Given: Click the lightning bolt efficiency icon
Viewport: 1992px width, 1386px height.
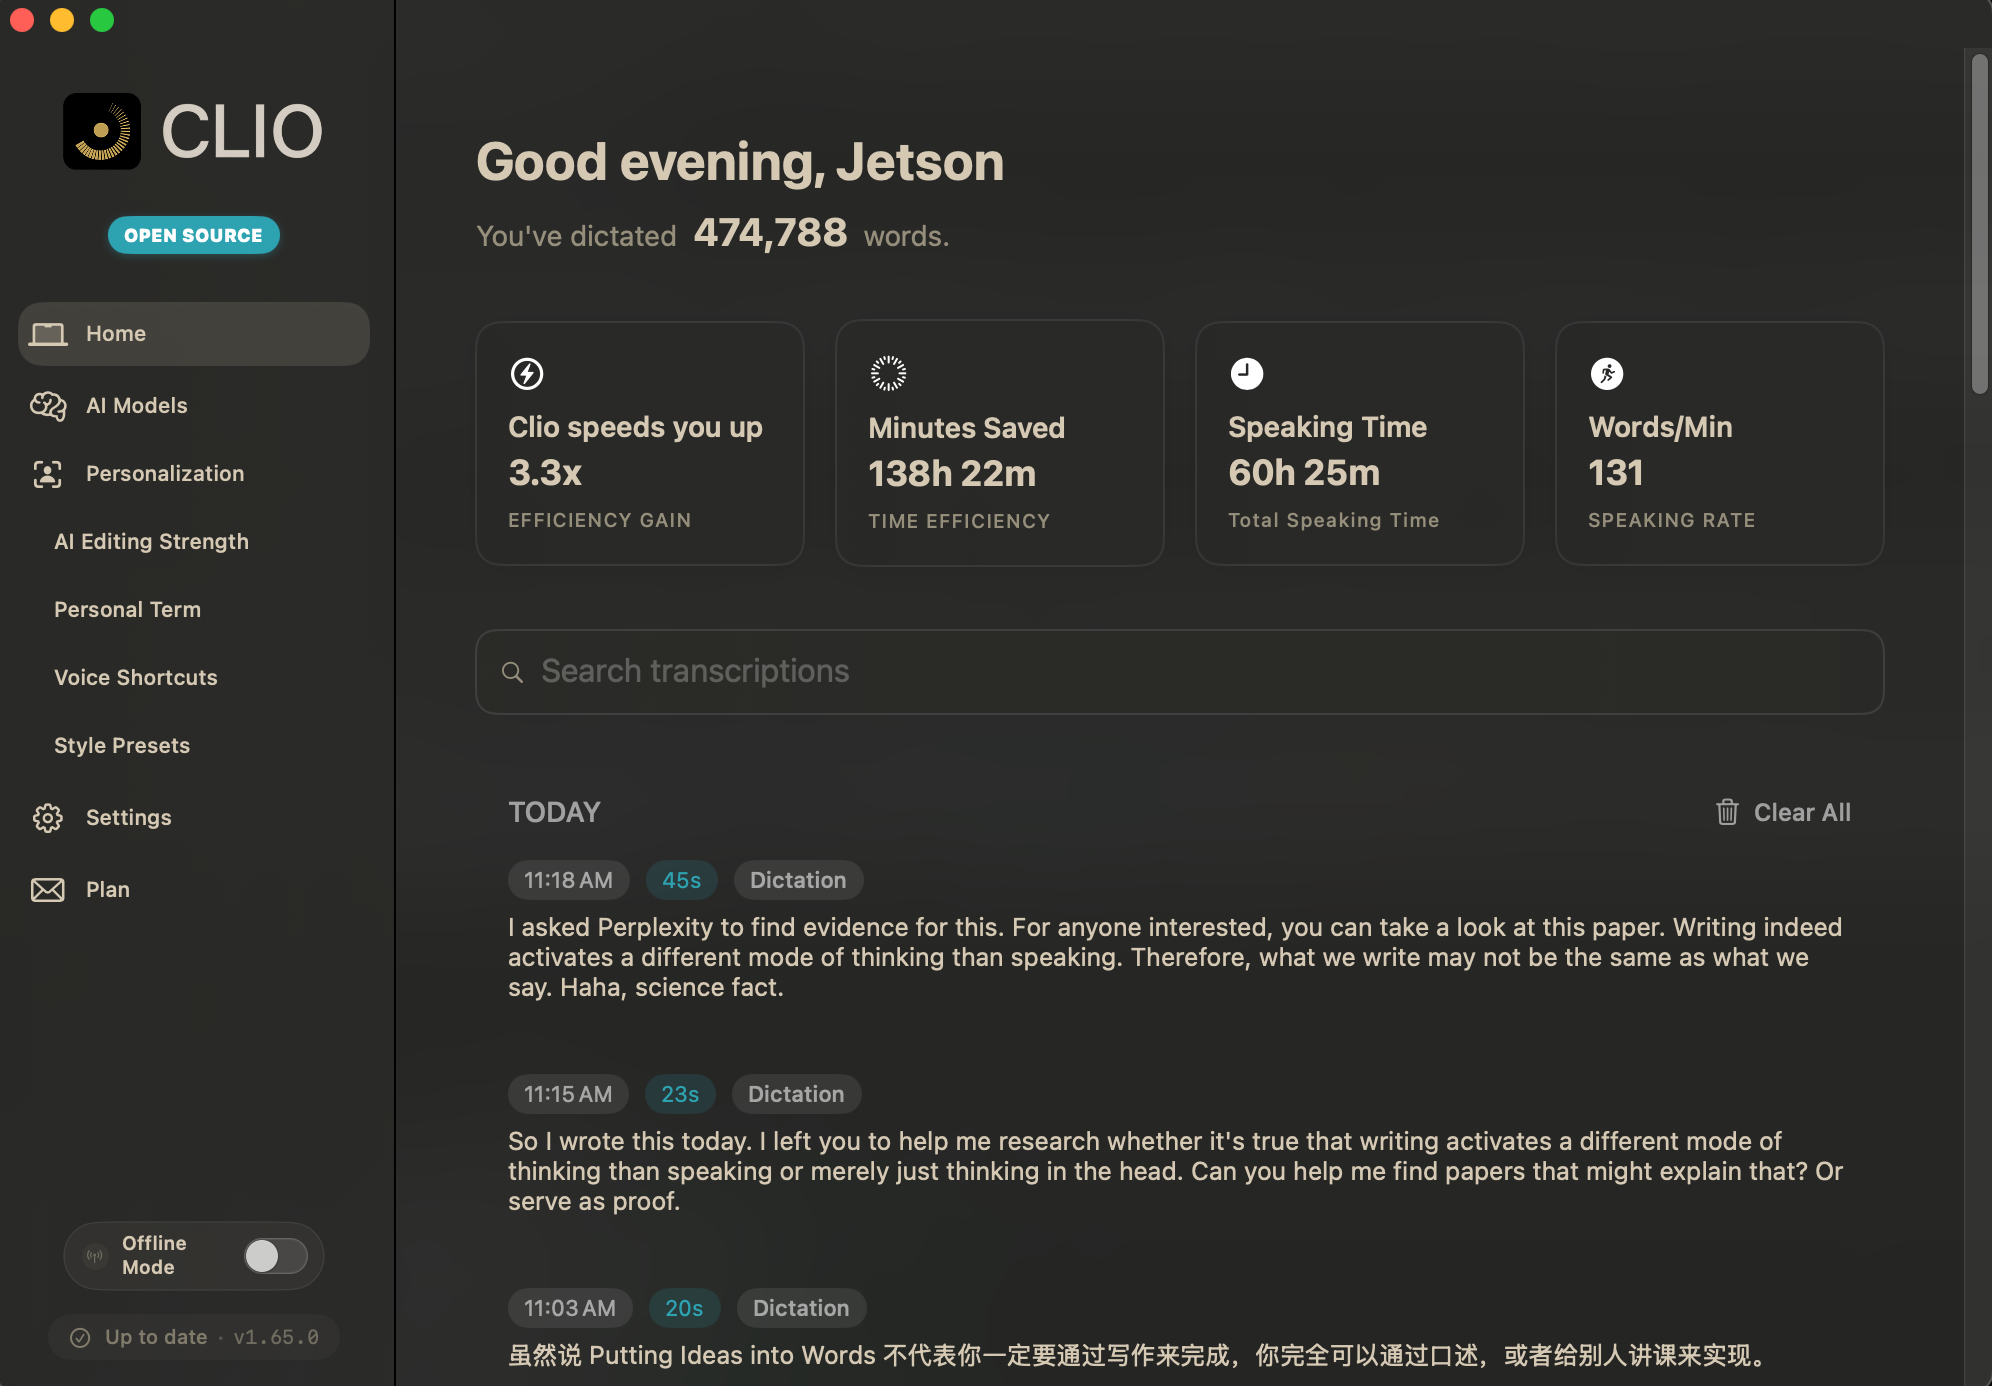Looking at the screenshot, I should click(527, 374).
